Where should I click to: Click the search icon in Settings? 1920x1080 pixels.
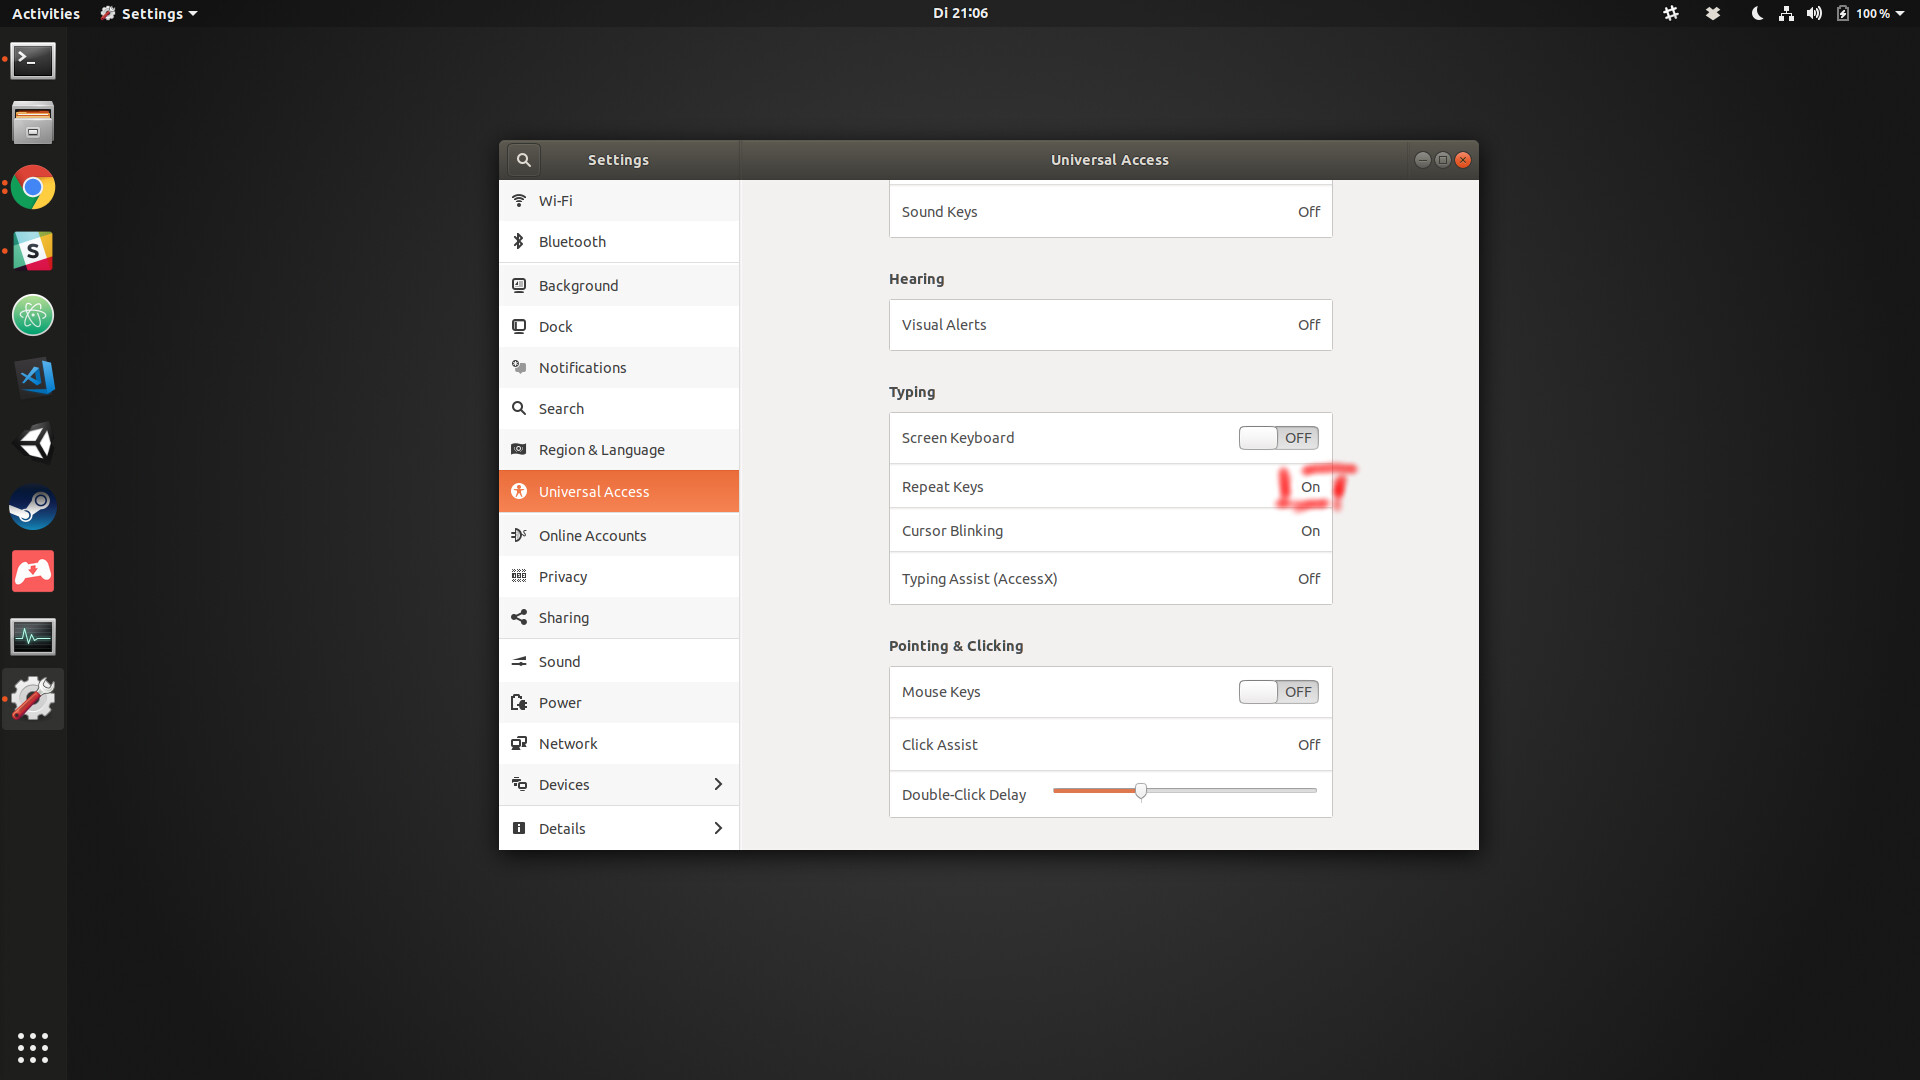pyautogui.click(x=524, y=159)
